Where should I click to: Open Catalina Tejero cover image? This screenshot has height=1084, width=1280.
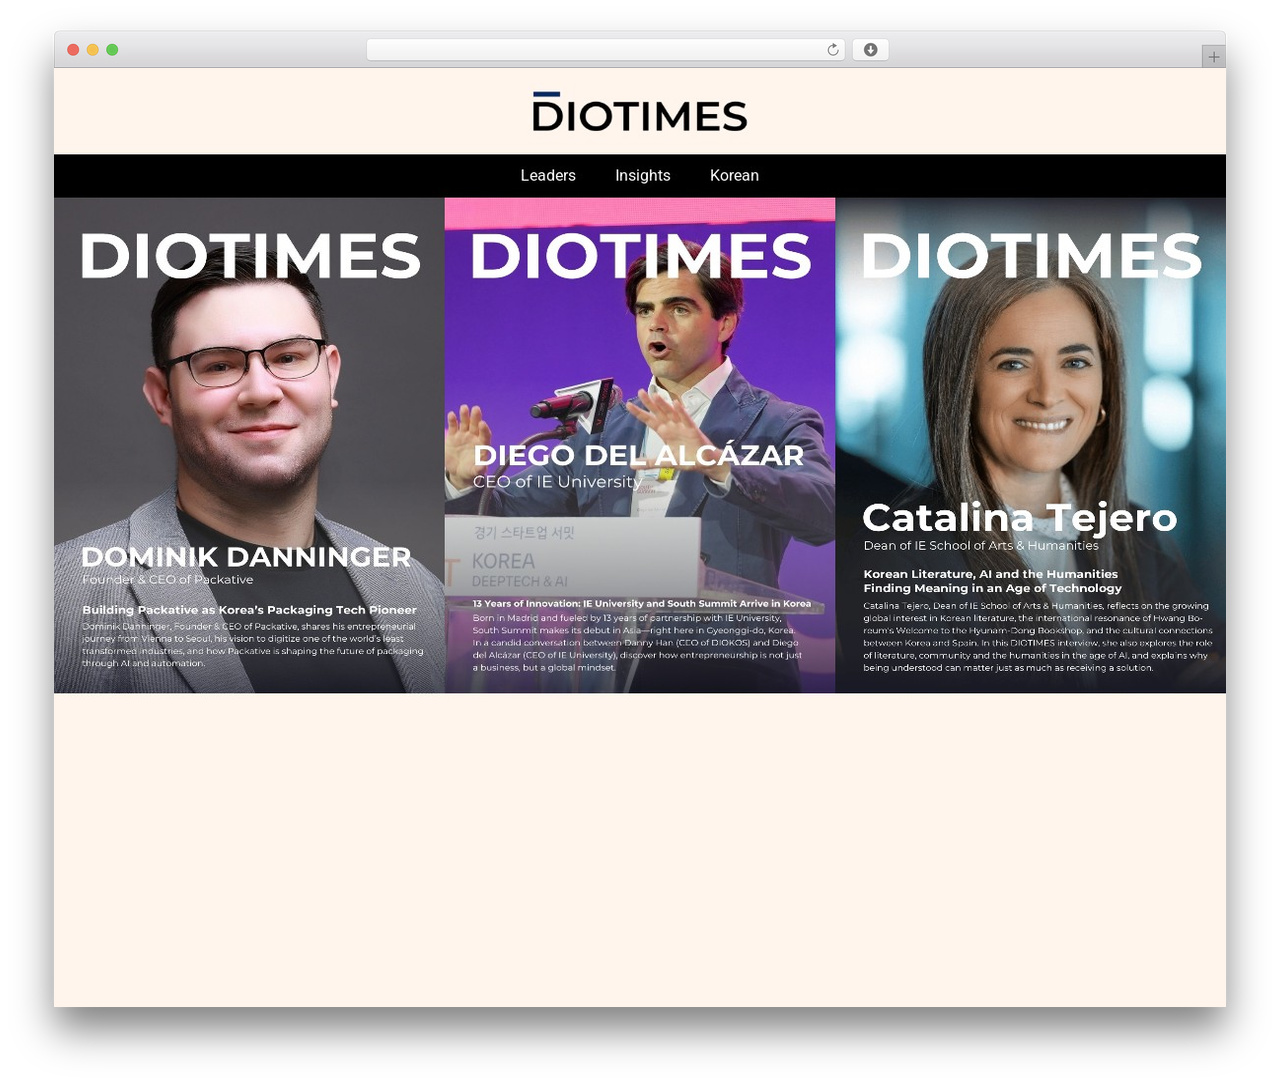(x=1031, y=445)
